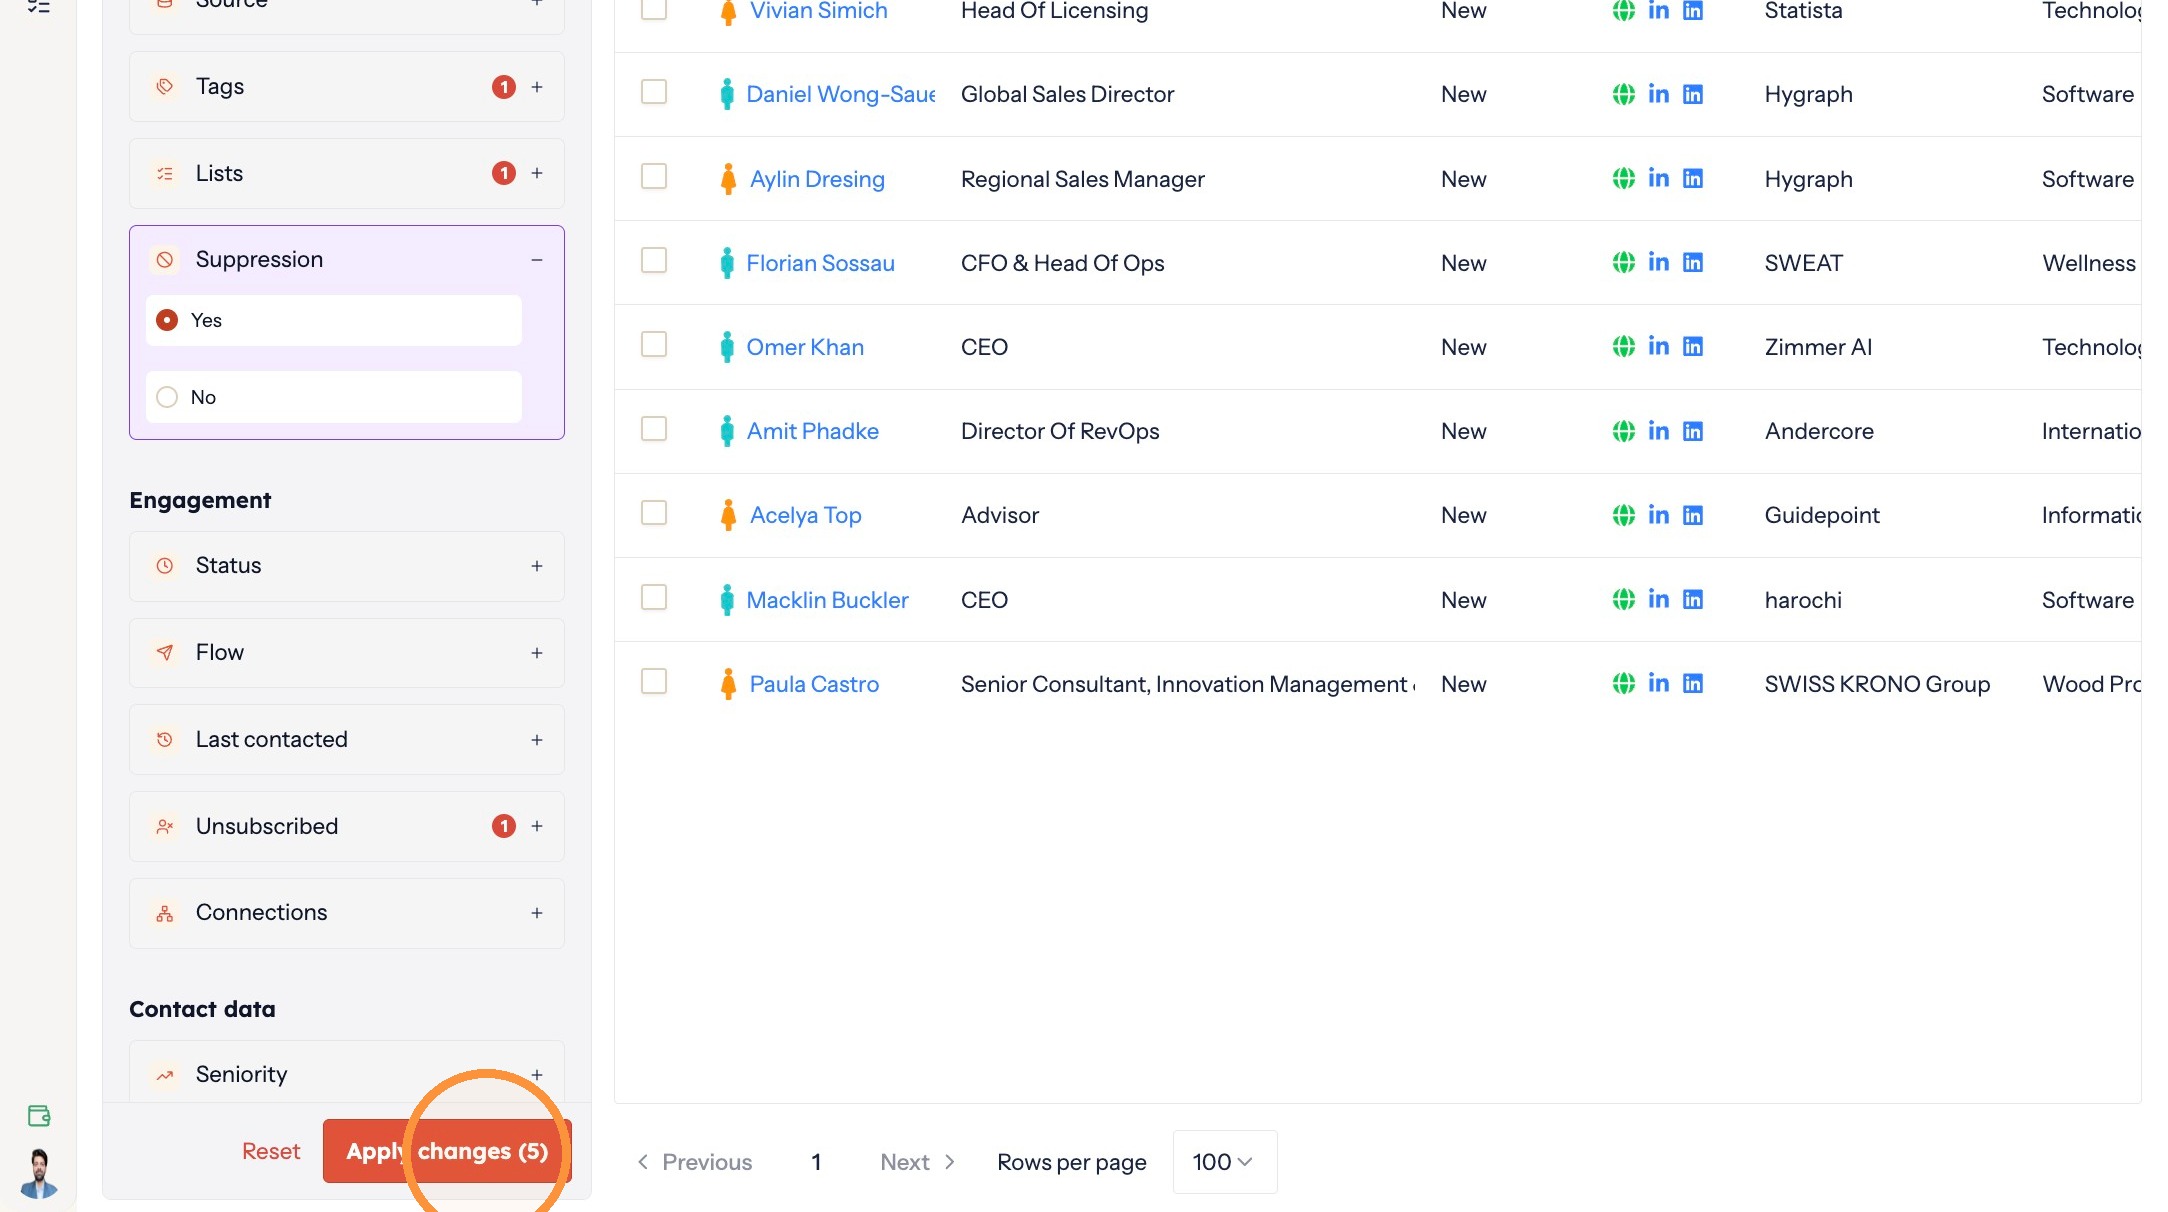Open Macklin Buckler's contact profile
This screenshot has height=1212, width=2168.
[x=827, y=600]
